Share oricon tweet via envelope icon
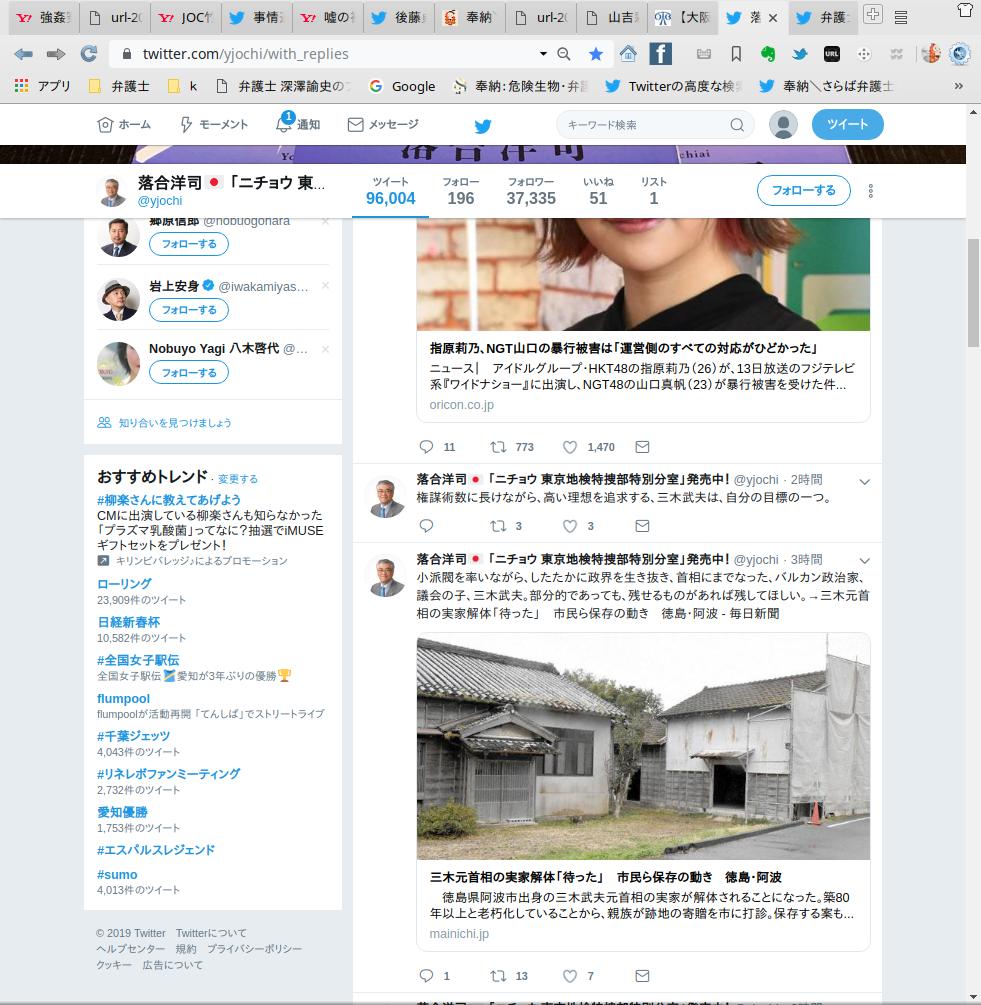This screenshot has width=981, height=1005. [x=642, y=447]
